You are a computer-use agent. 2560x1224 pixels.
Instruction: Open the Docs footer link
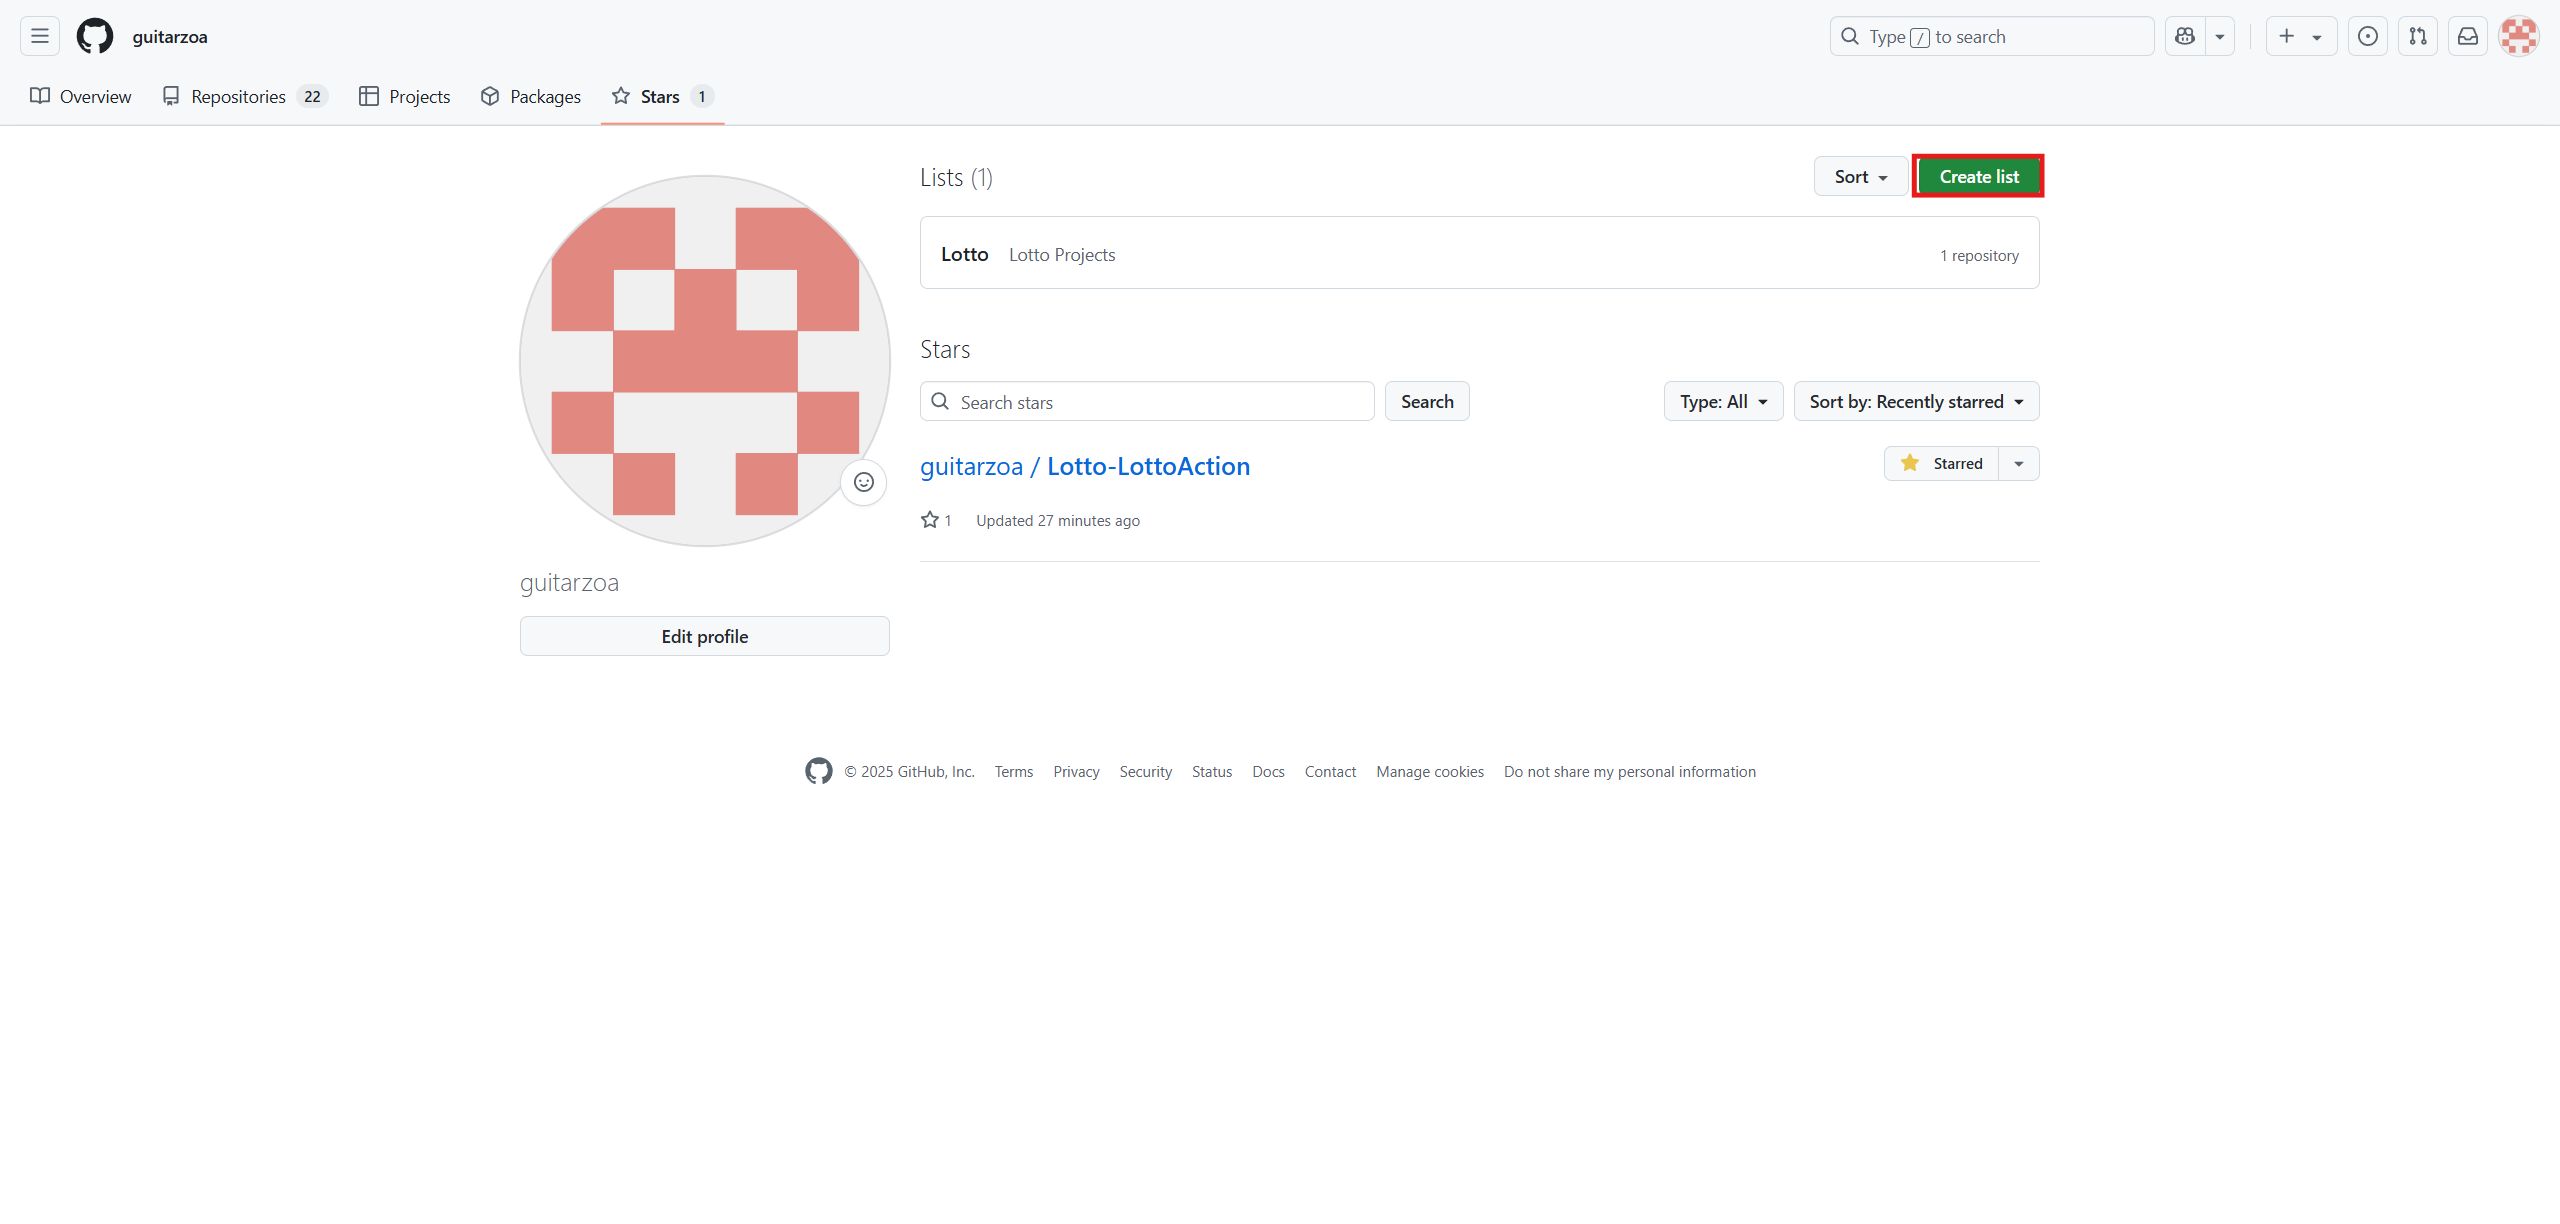[x=1268, y=772]
